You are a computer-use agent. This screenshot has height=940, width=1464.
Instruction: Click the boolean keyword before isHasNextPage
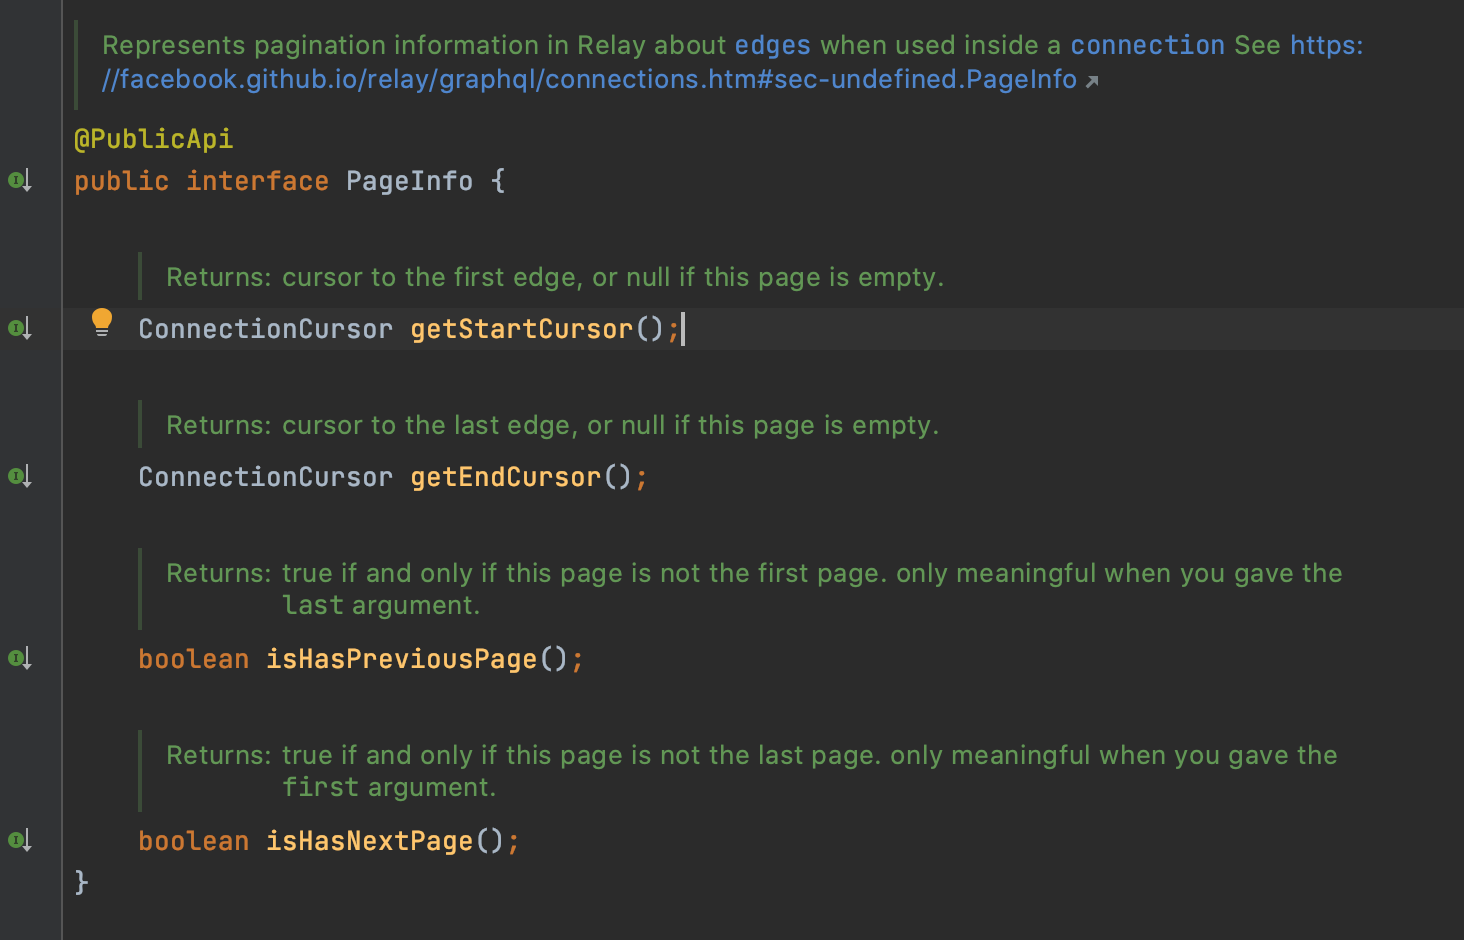coord(193,840)
